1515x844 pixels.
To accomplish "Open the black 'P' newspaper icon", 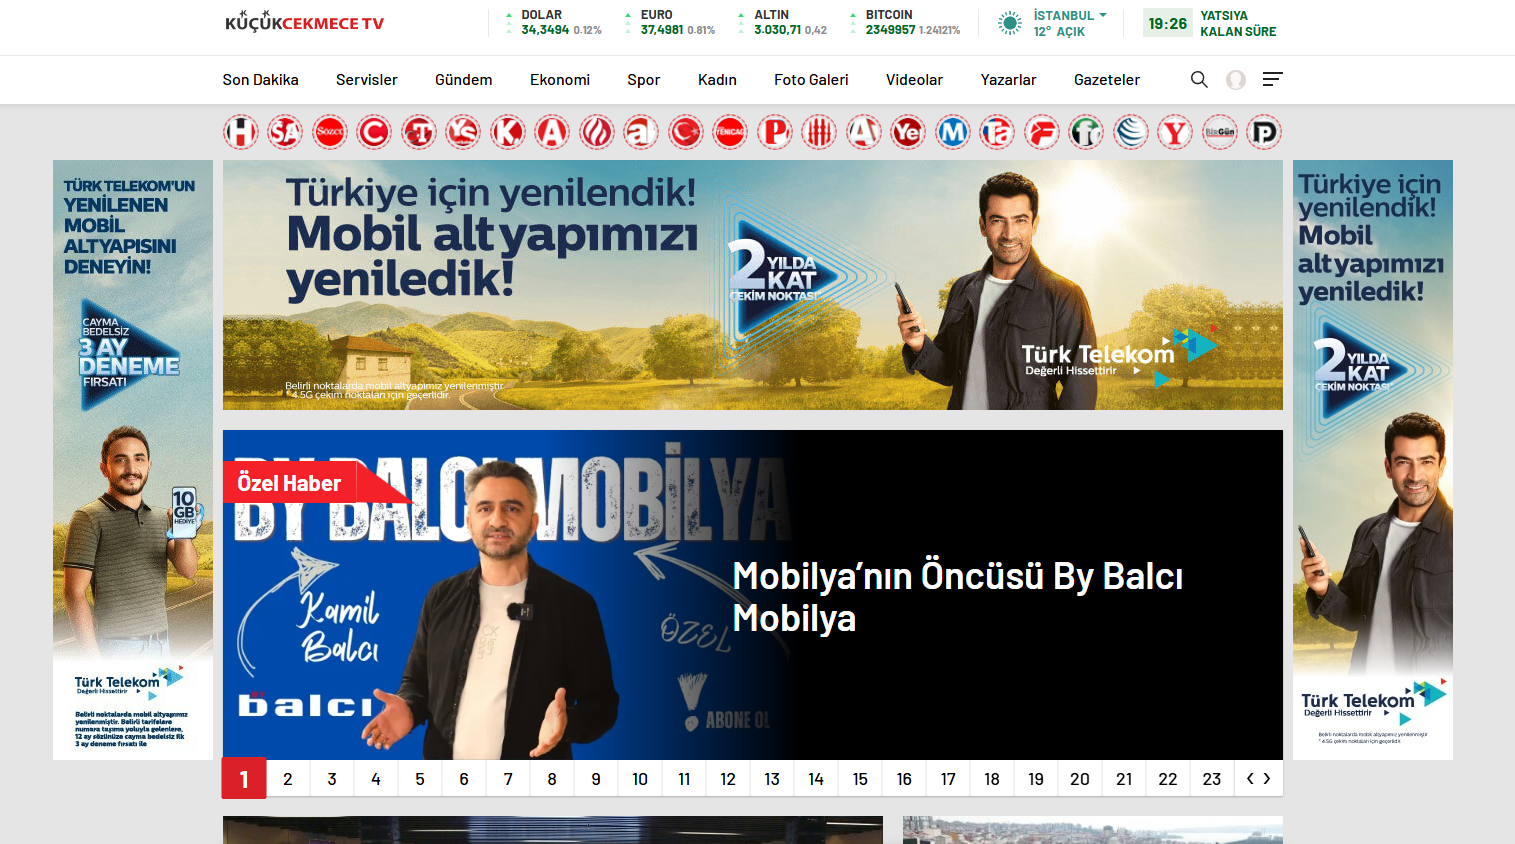I will (1264, 132).
